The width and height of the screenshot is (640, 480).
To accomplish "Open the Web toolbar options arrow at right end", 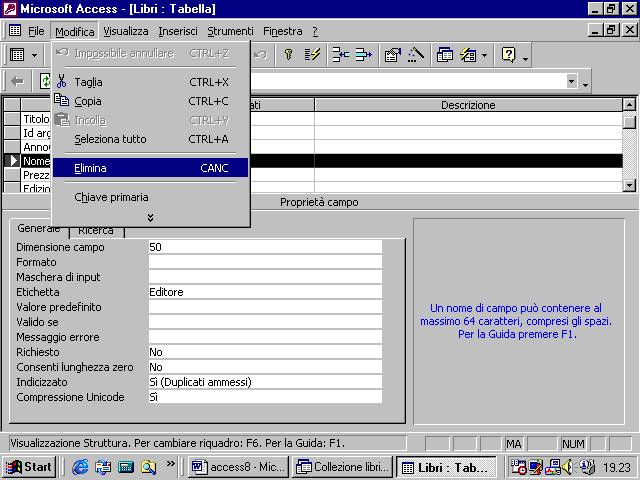I will 585,84.
